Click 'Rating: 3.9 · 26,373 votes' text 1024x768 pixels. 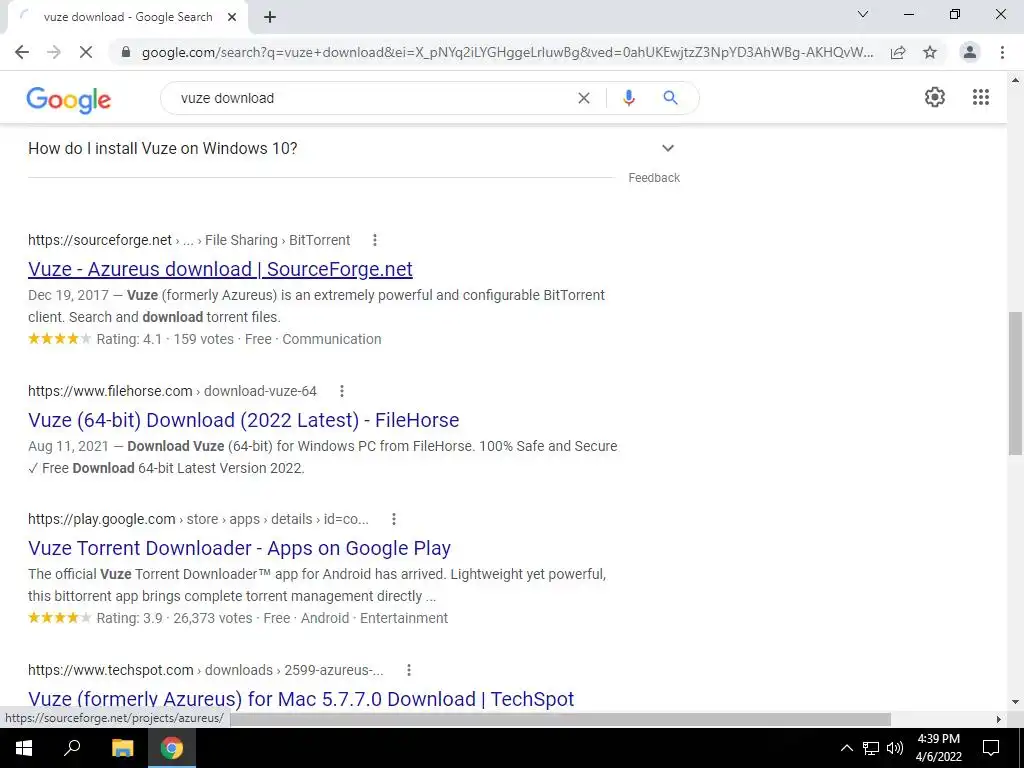pyautogui.click(x=174, y=618)
